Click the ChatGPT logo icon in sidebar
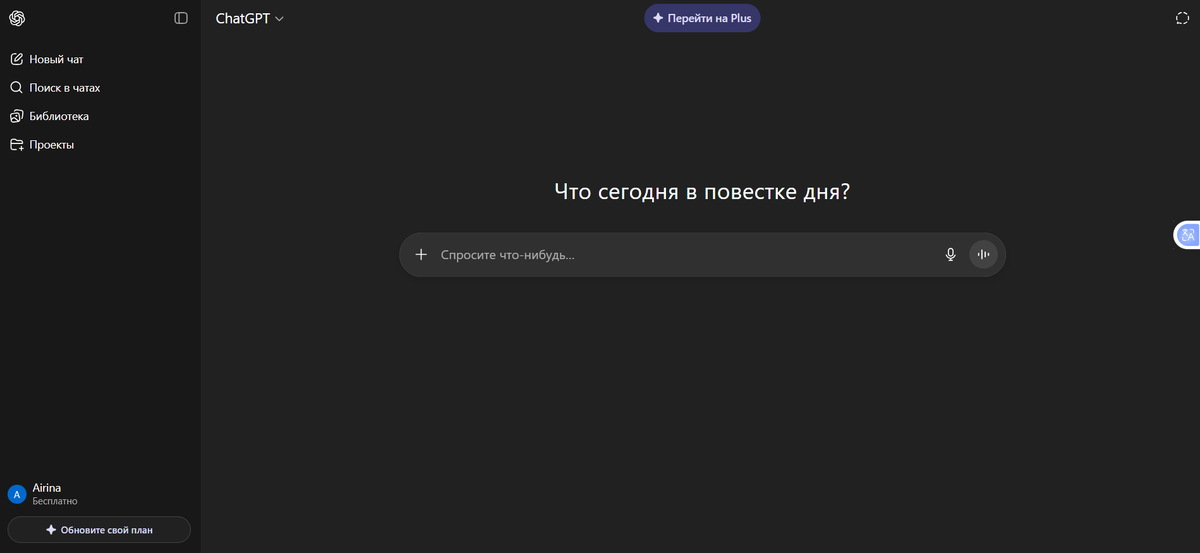The image size is (1200, 553). point(17,18)
